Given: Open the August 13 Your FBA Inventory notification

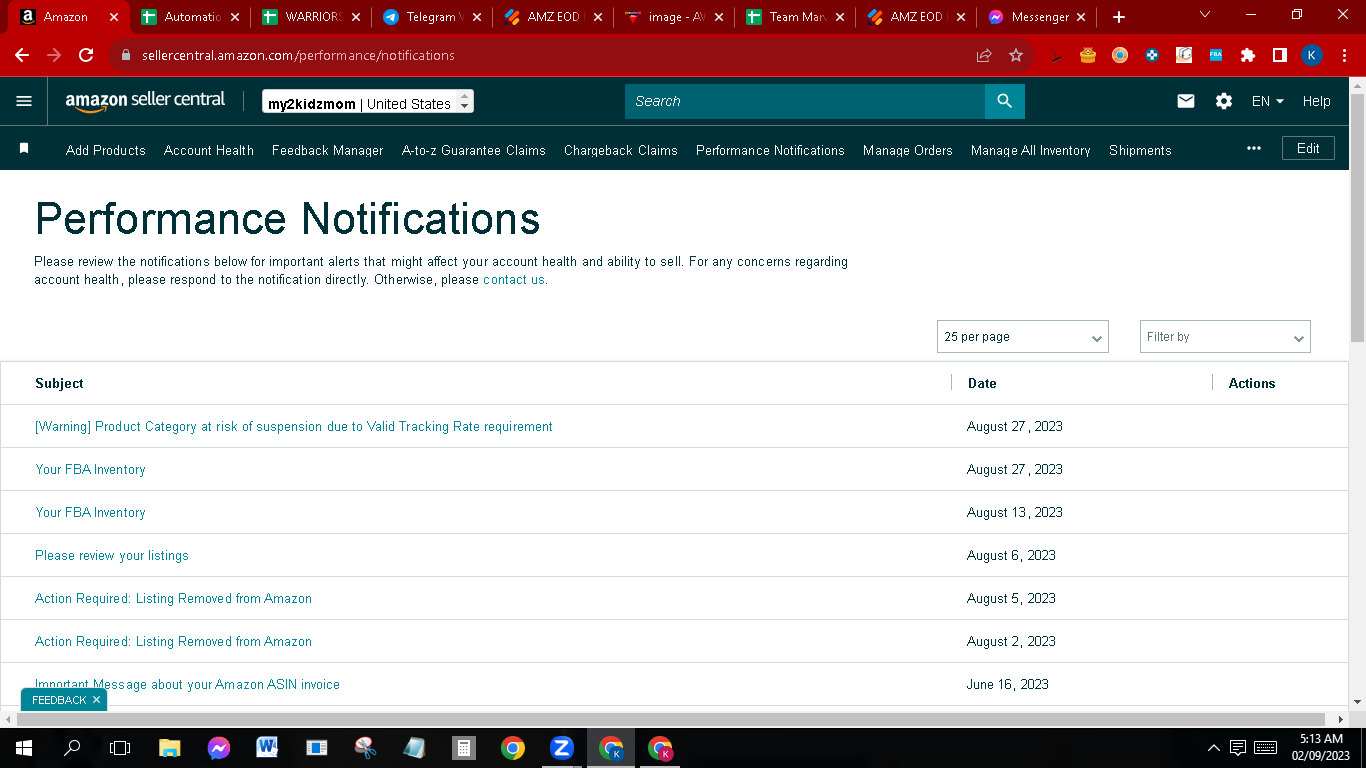Looking at the screenshot, I should (90, 512).
